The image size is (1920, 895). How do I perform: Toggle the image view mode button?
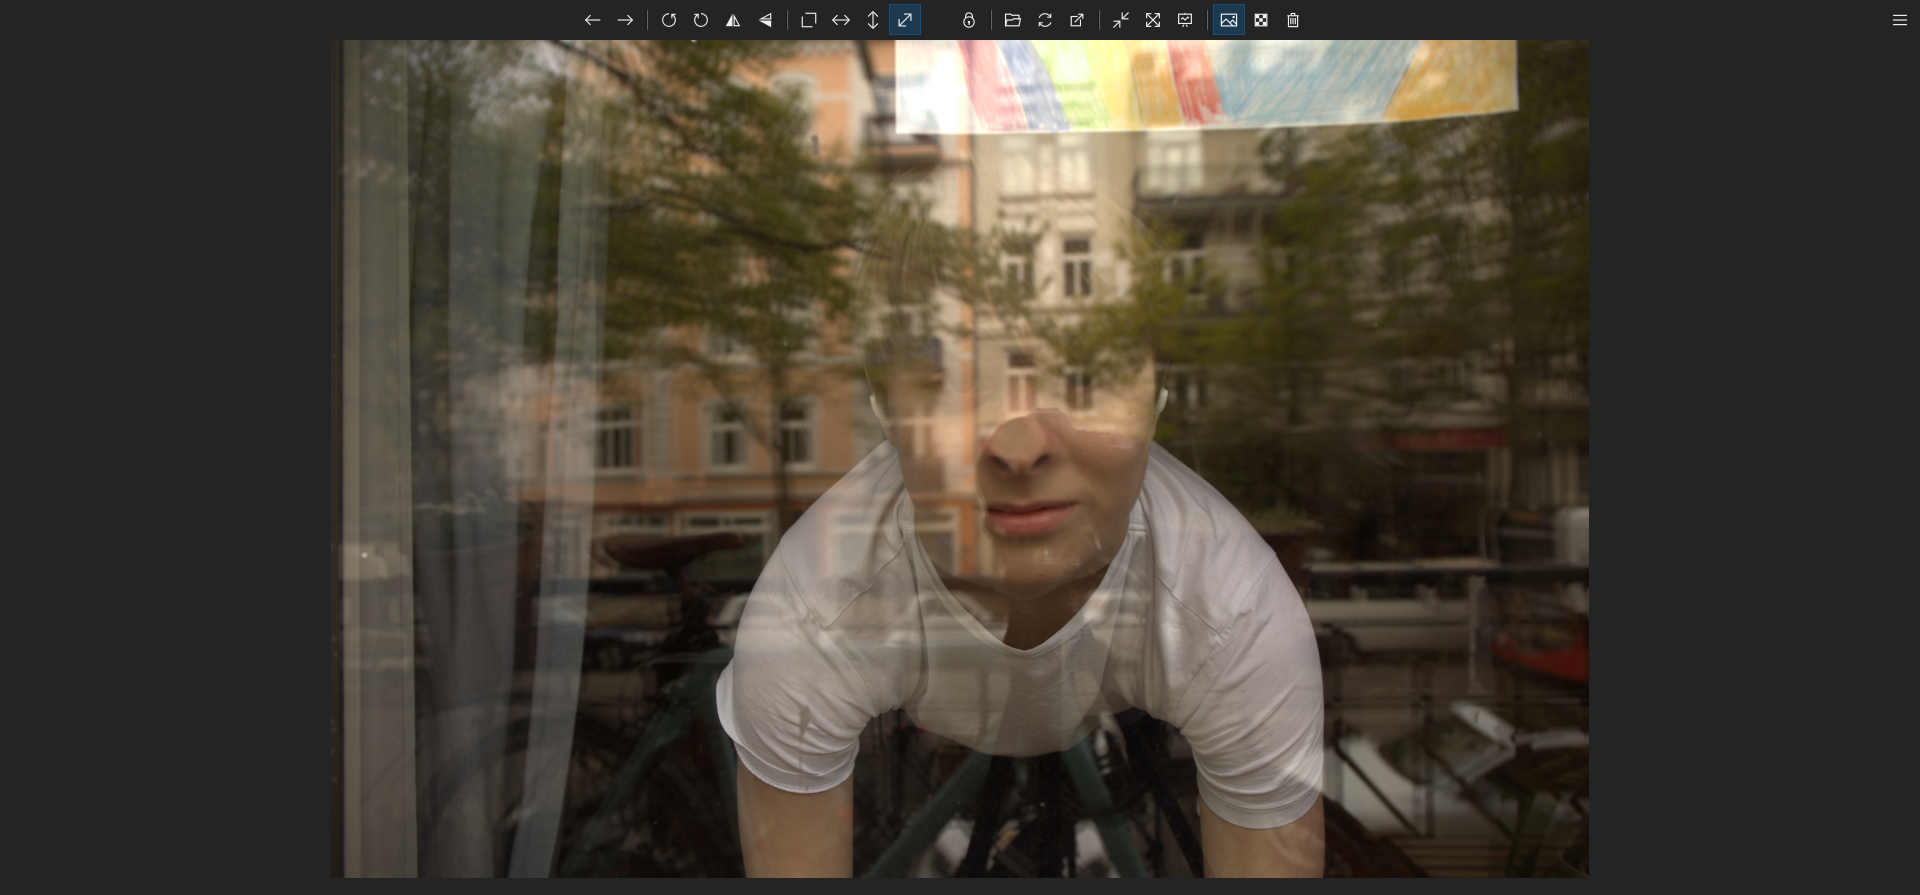(1229, 20)
